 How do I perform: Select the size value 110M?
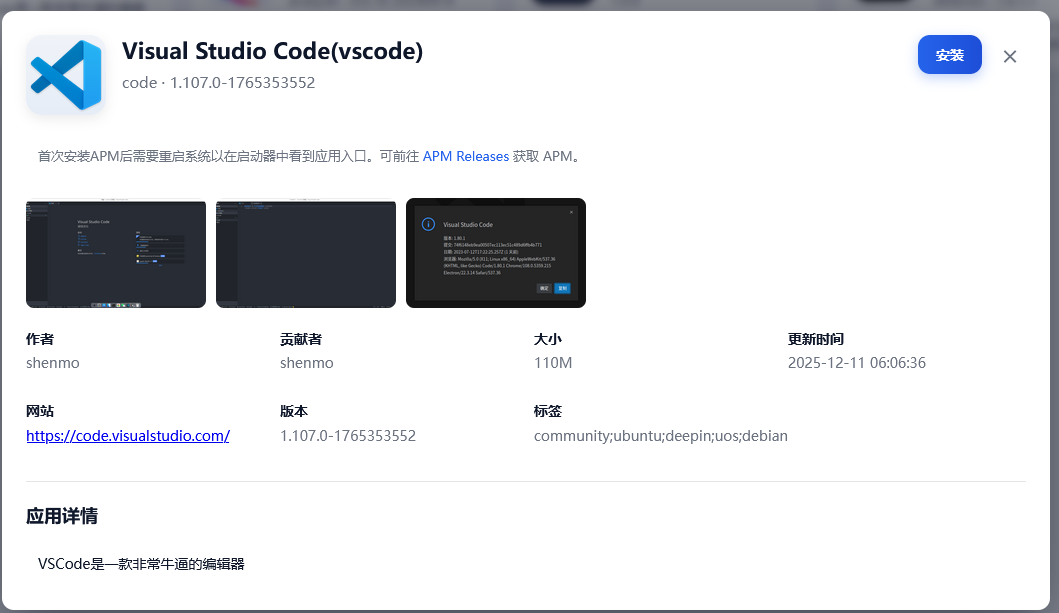point(553,363)
